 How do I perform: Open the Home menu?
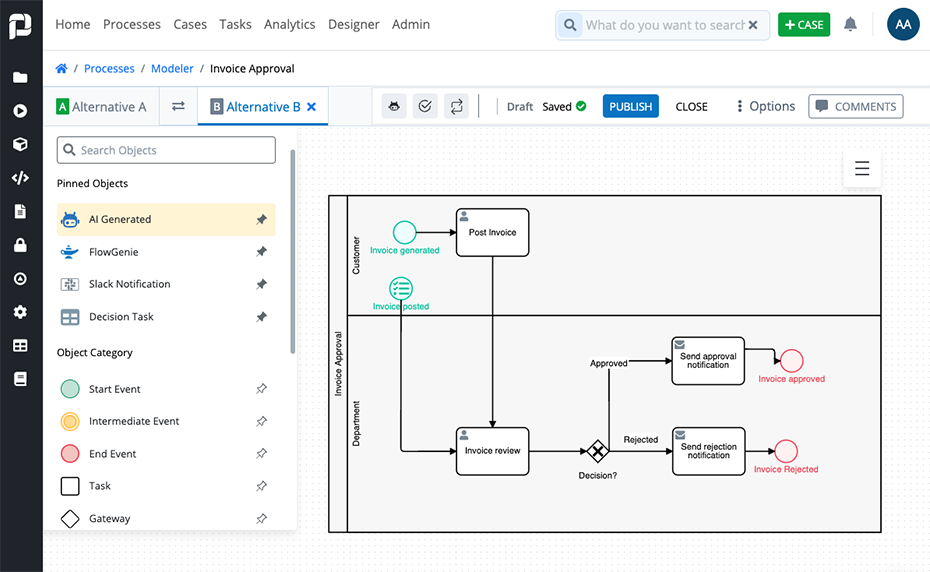pos(73,24)
